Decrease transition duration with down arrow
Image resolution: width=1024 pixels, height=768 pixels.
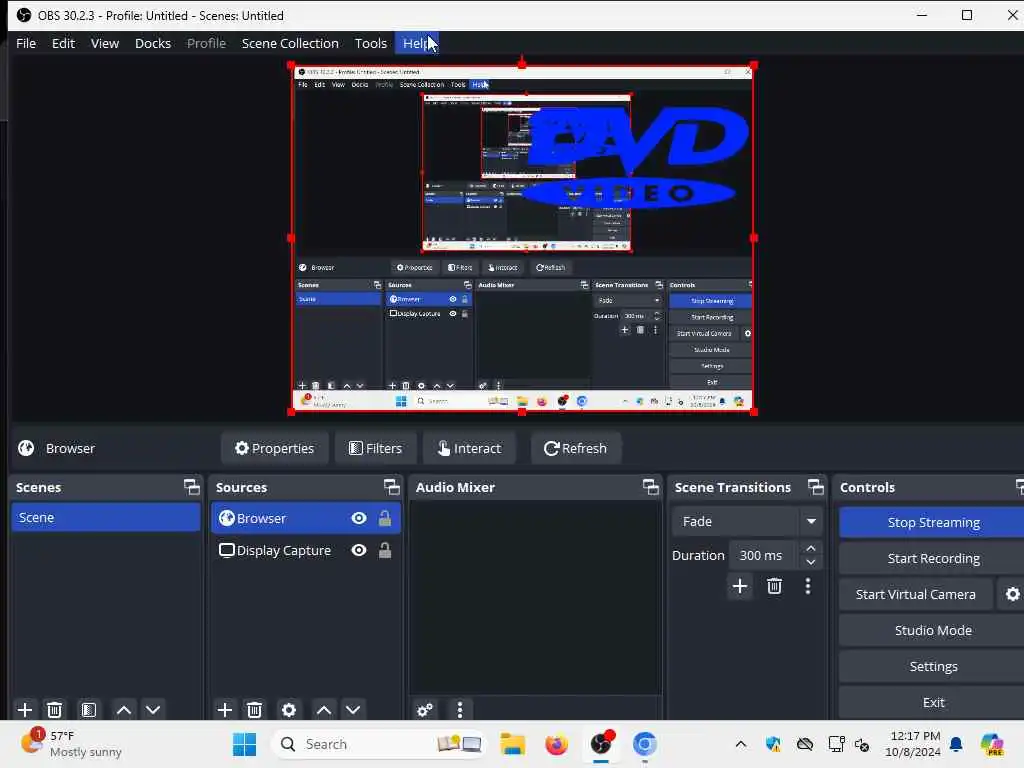pyautogui.click(x=810, y=562)
